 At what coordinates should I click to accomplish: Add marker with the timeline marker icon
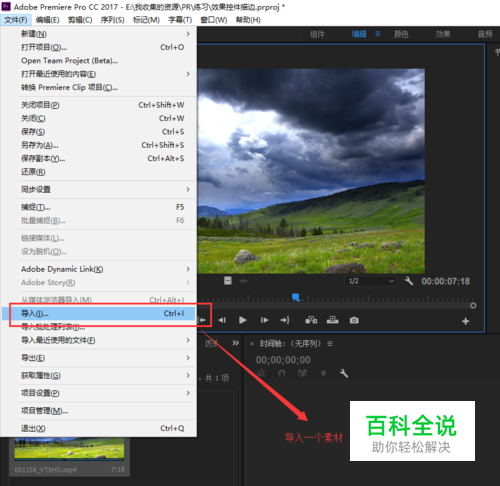point(323,373)
